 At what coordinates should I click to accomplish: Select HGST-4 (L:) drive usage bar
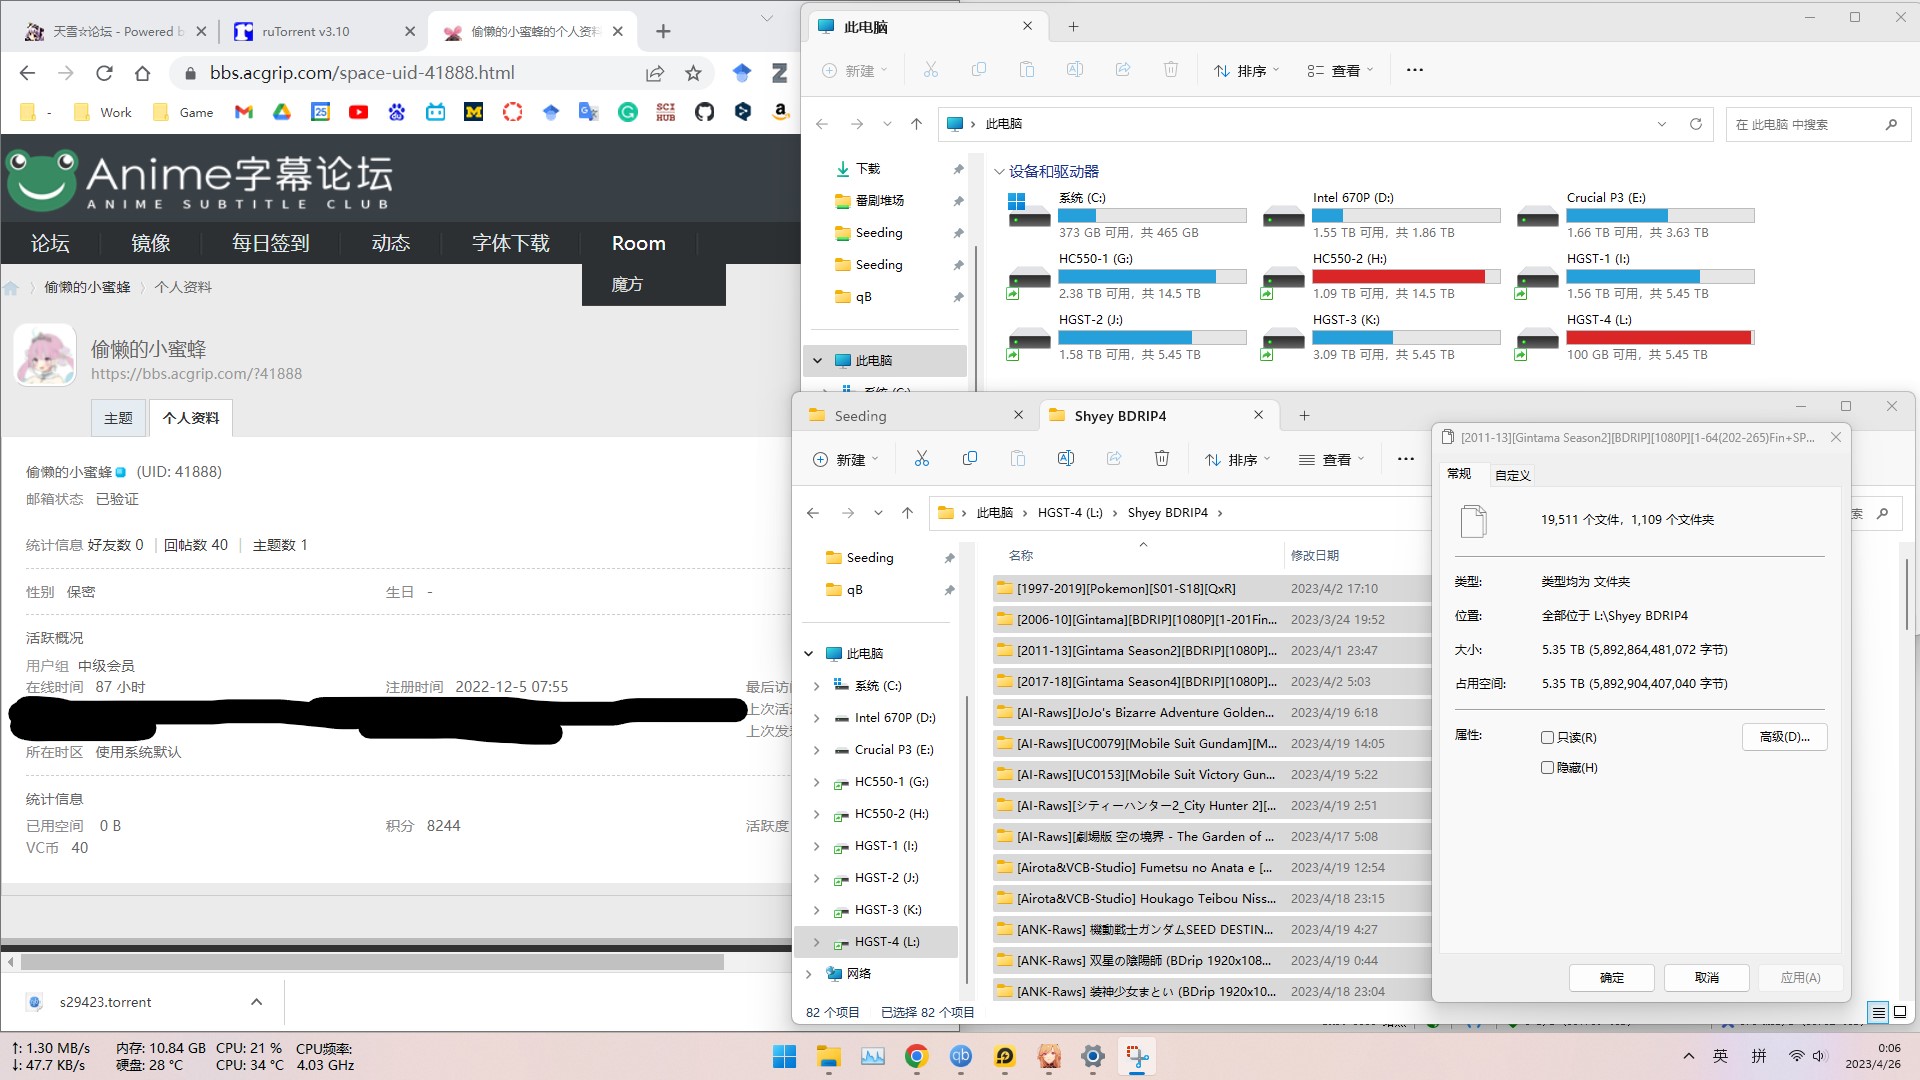pyautogui.click(x=1660, y=338)
